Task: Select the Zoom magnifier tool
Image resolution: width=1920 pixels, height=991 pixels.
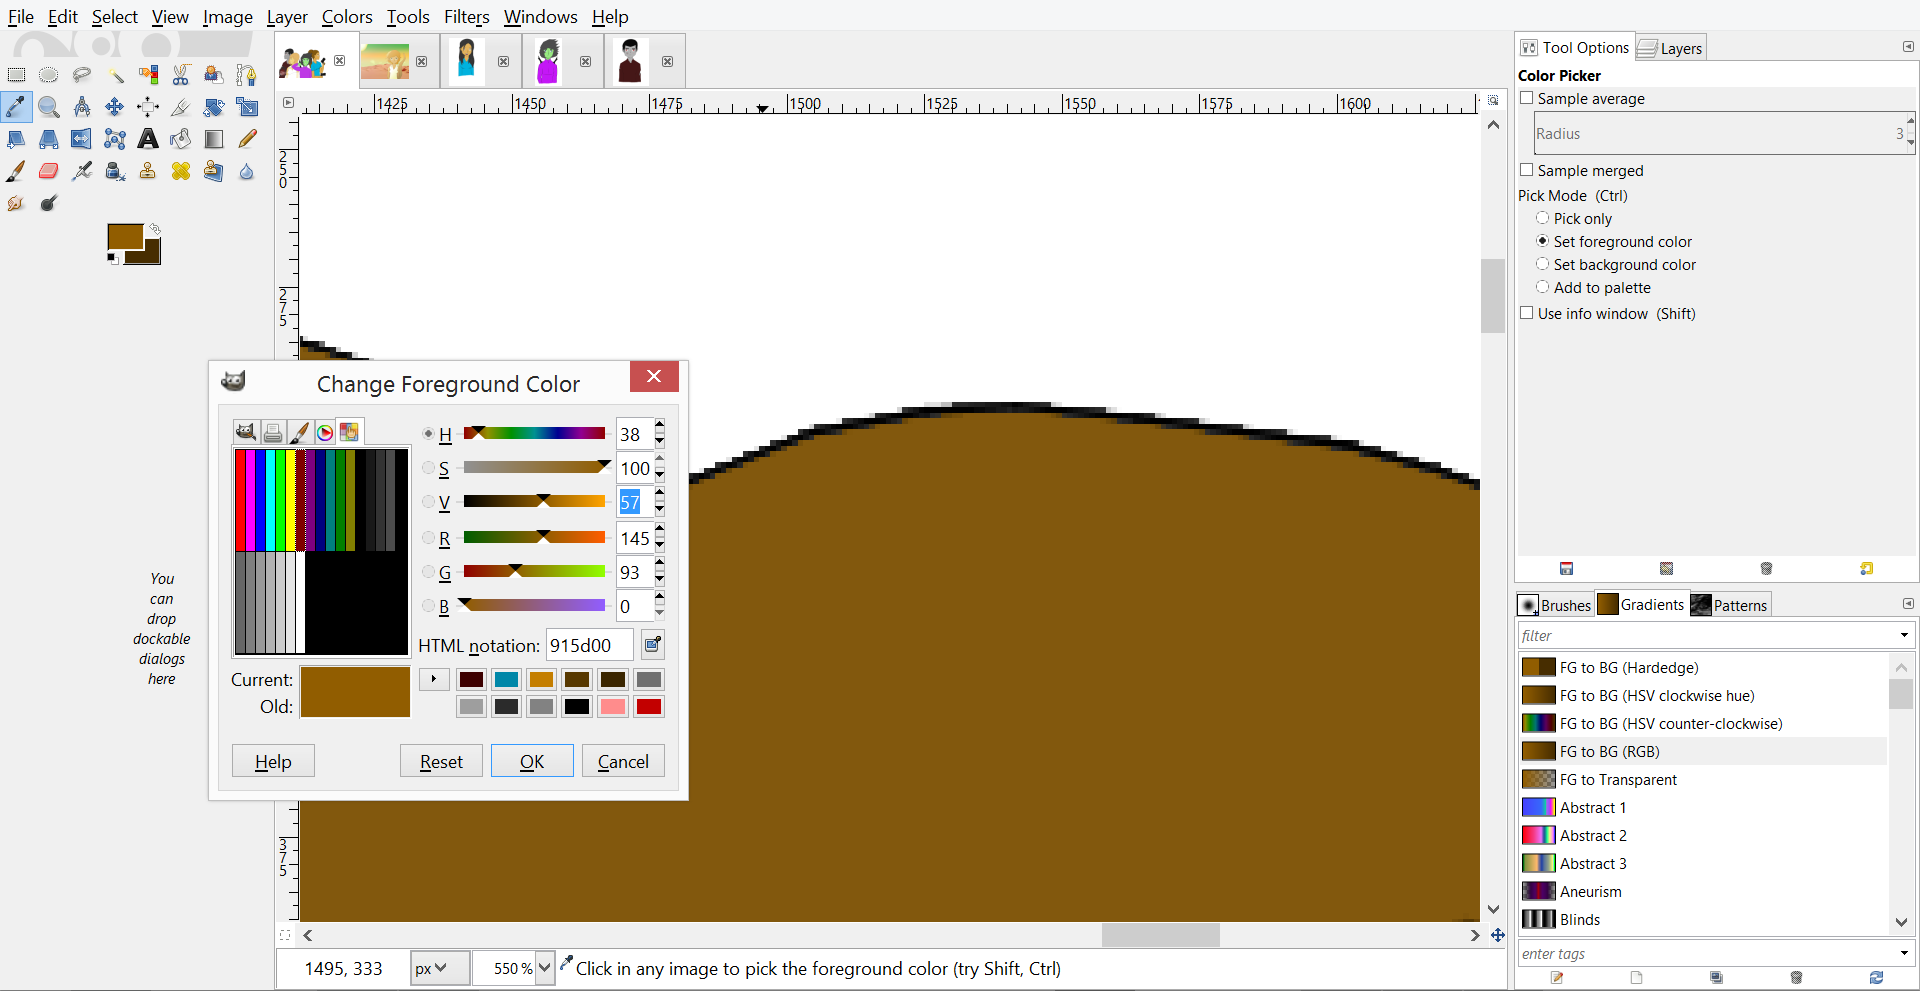Action: pos(48,107)
